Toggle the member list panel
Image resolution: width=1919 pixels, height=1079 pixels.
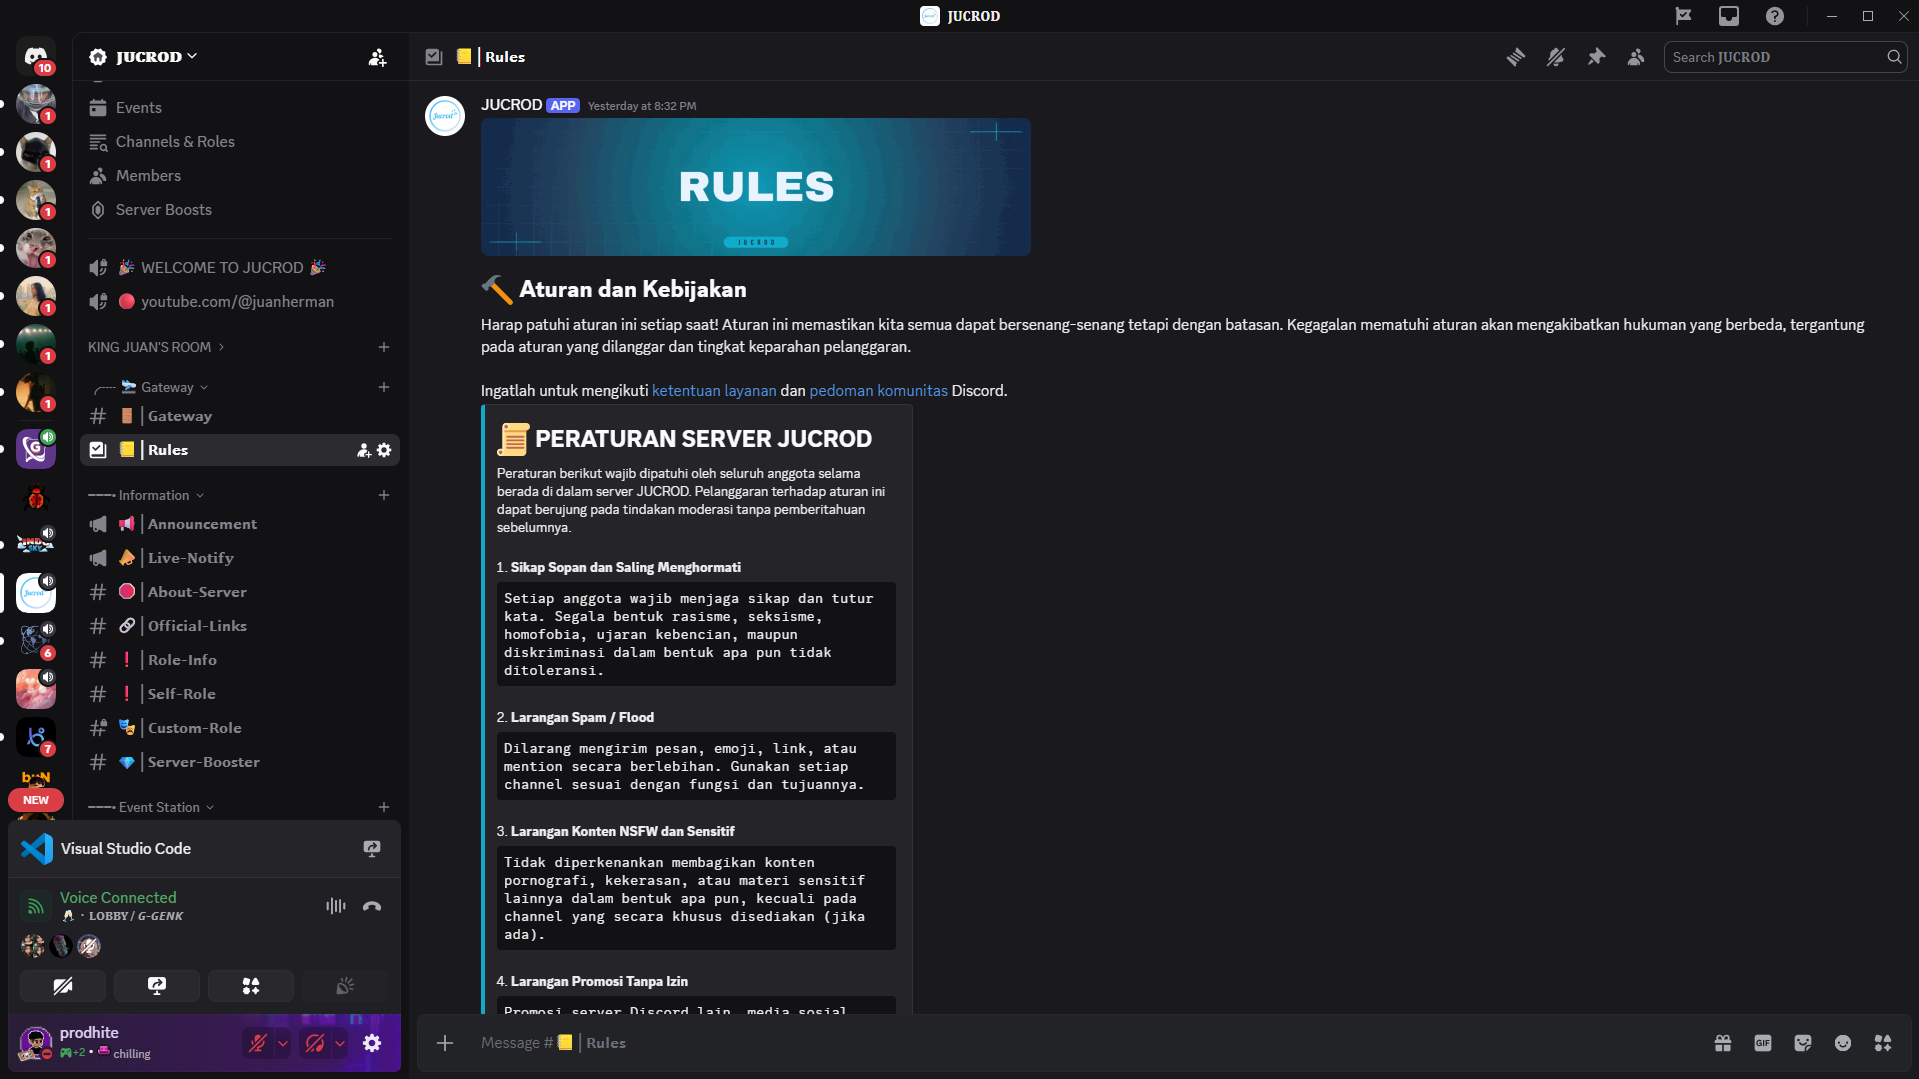click(1636, 57)
